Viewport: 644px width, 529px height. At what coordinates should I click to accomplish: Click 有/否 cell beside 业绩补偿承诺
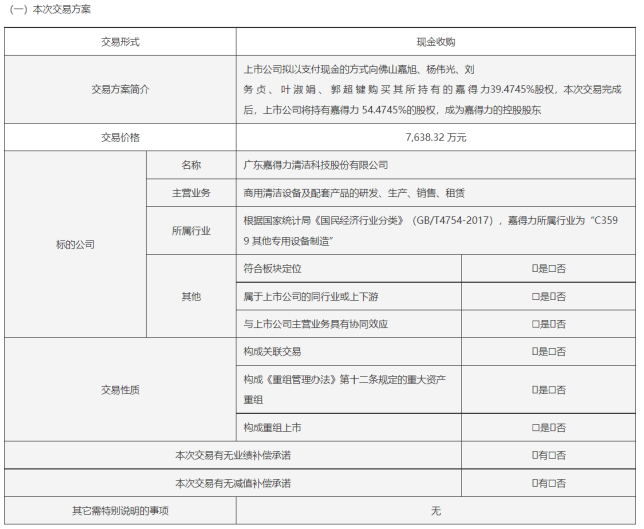click(548, 455)
